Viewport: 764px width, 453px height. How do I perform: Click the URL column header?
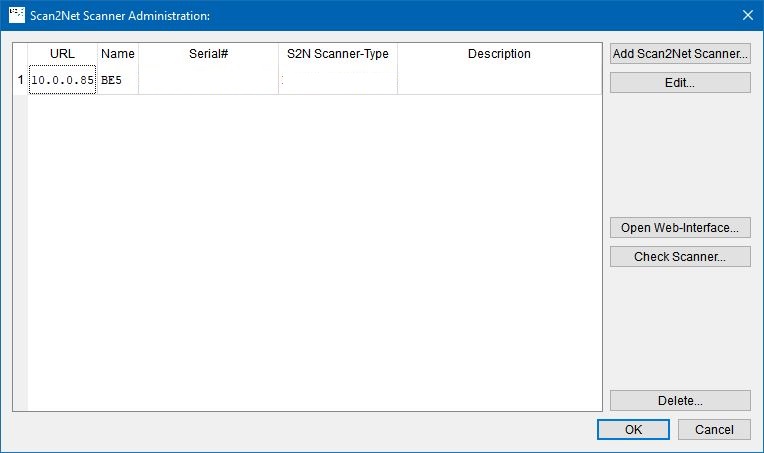62,54
